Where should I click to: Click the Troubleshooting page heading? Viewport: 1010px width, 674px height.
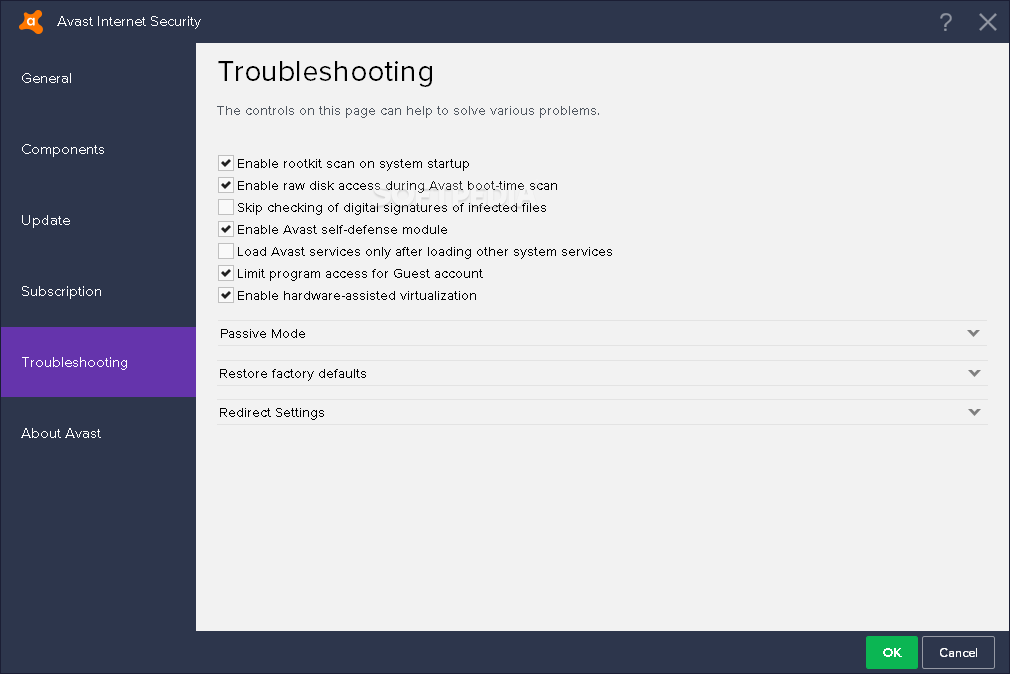326,72
